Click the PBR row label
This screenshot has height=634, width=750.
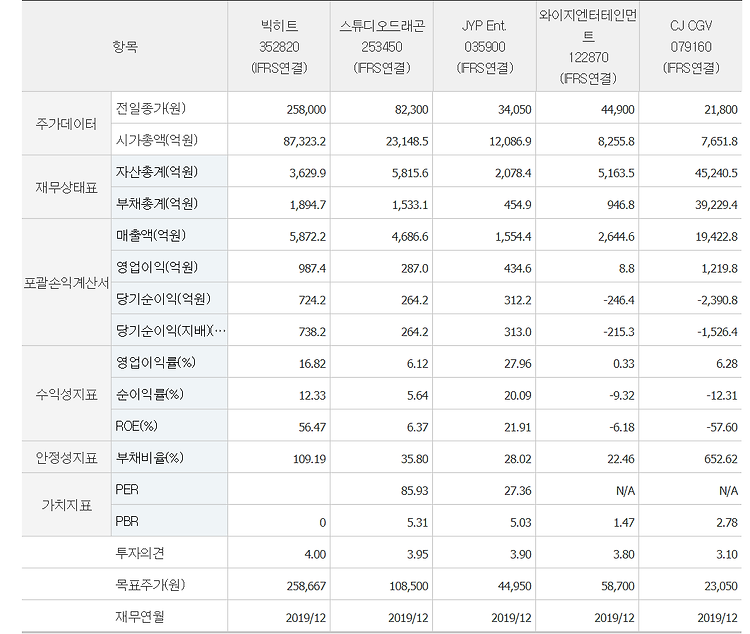127,521
